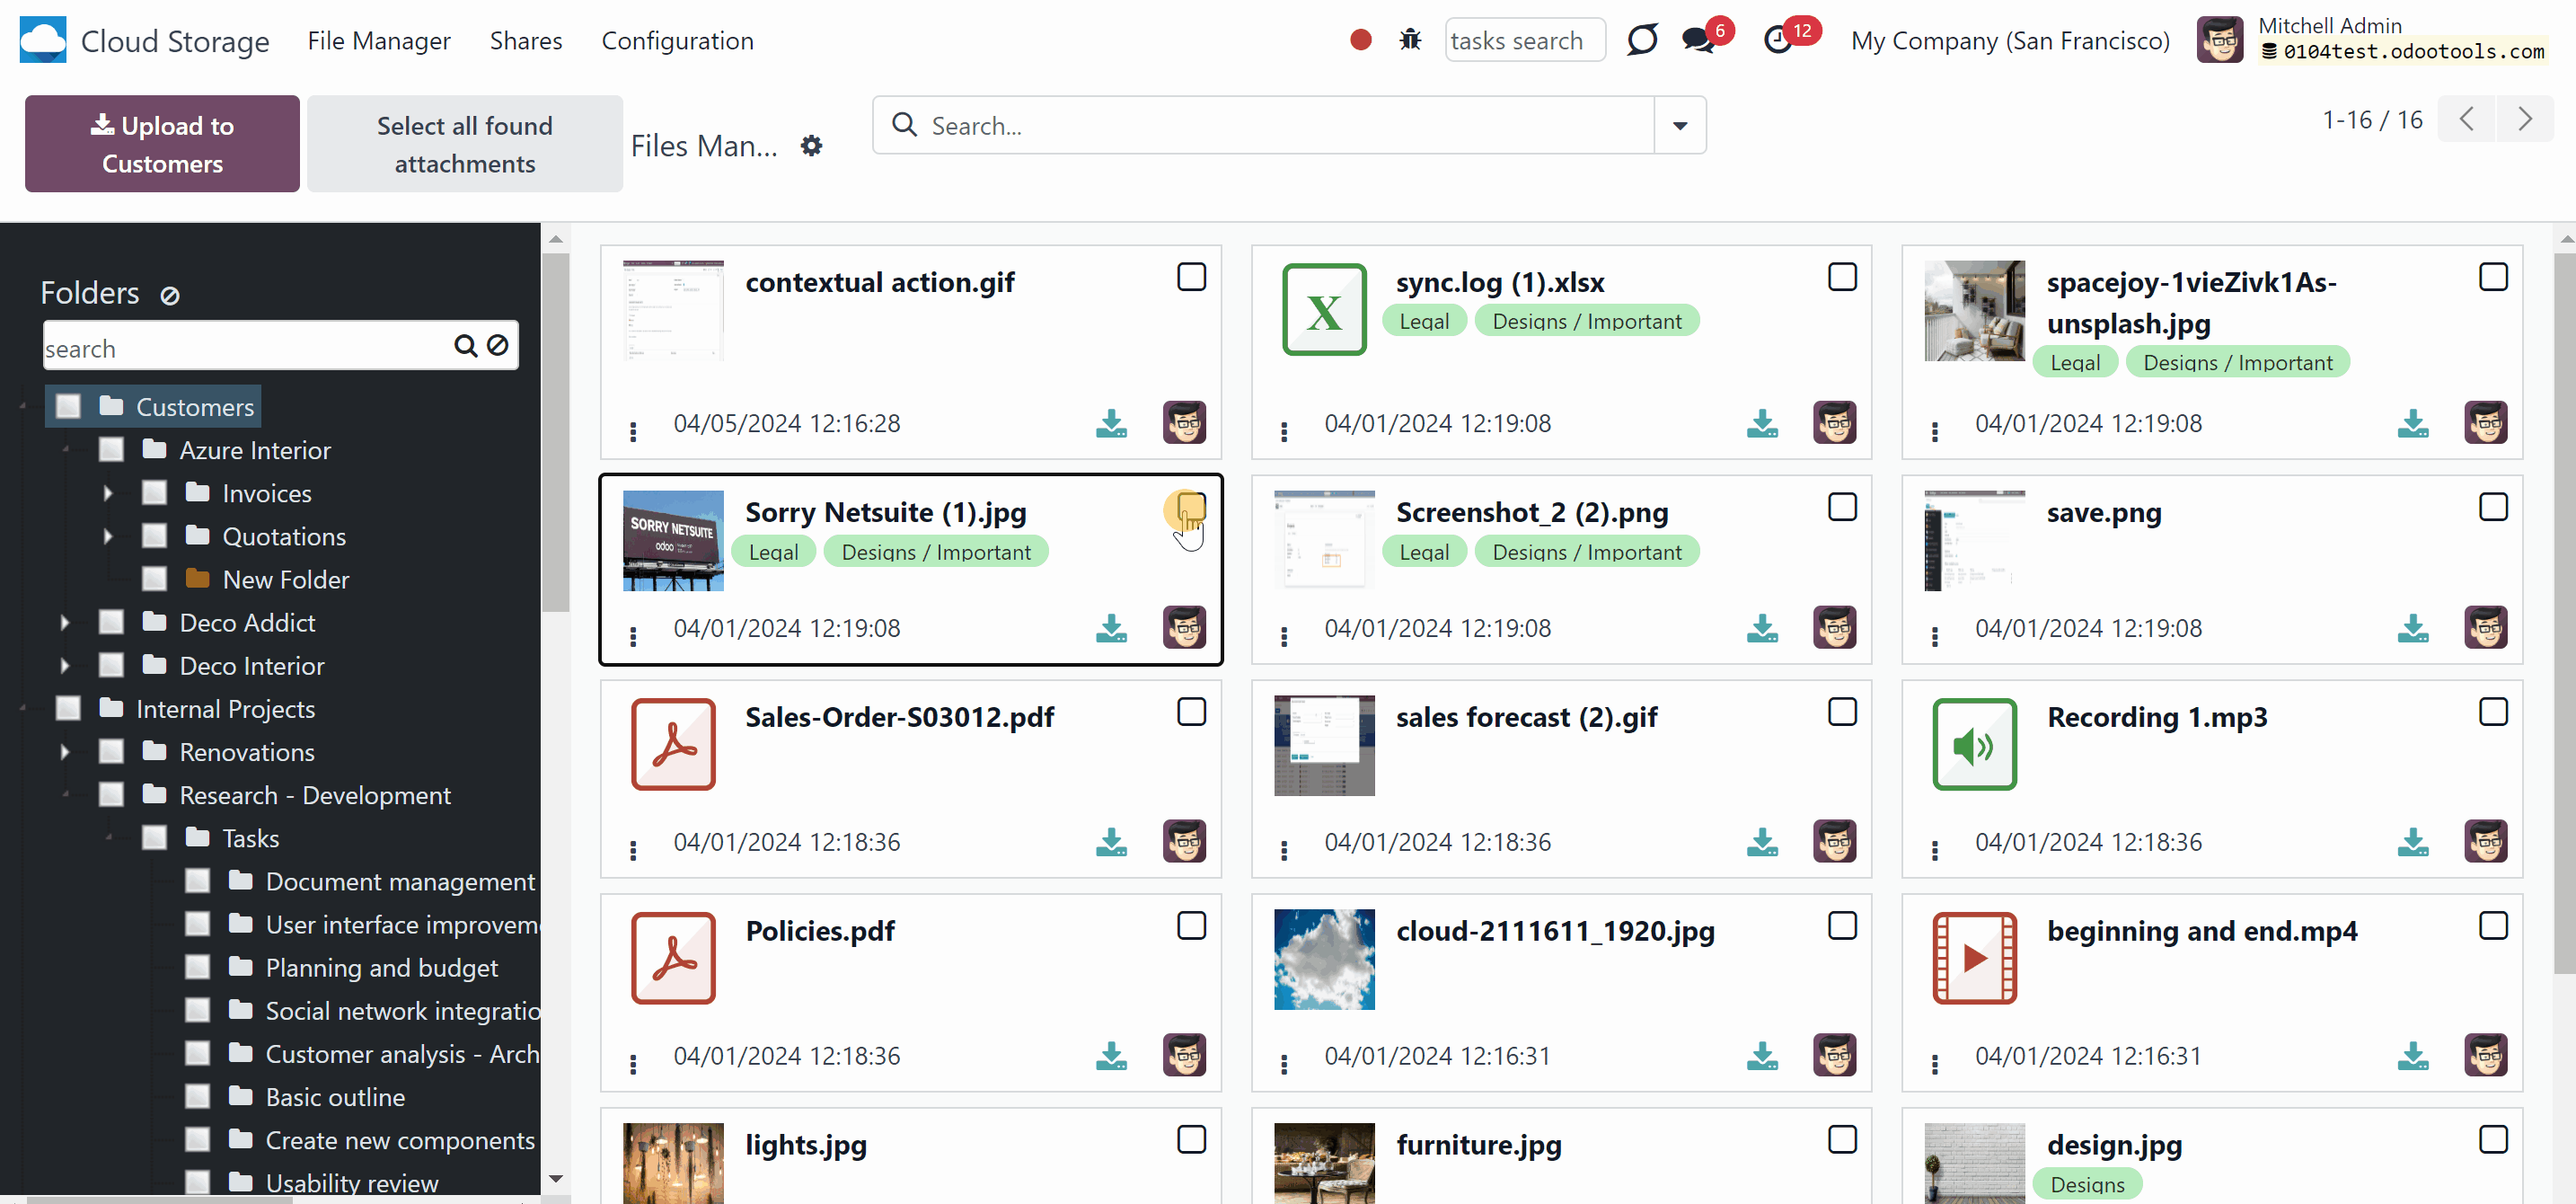The width and height of the screenshot is (2576, 1204).
Task: Expand the Renovations folder node
Action: coord(65,752)
